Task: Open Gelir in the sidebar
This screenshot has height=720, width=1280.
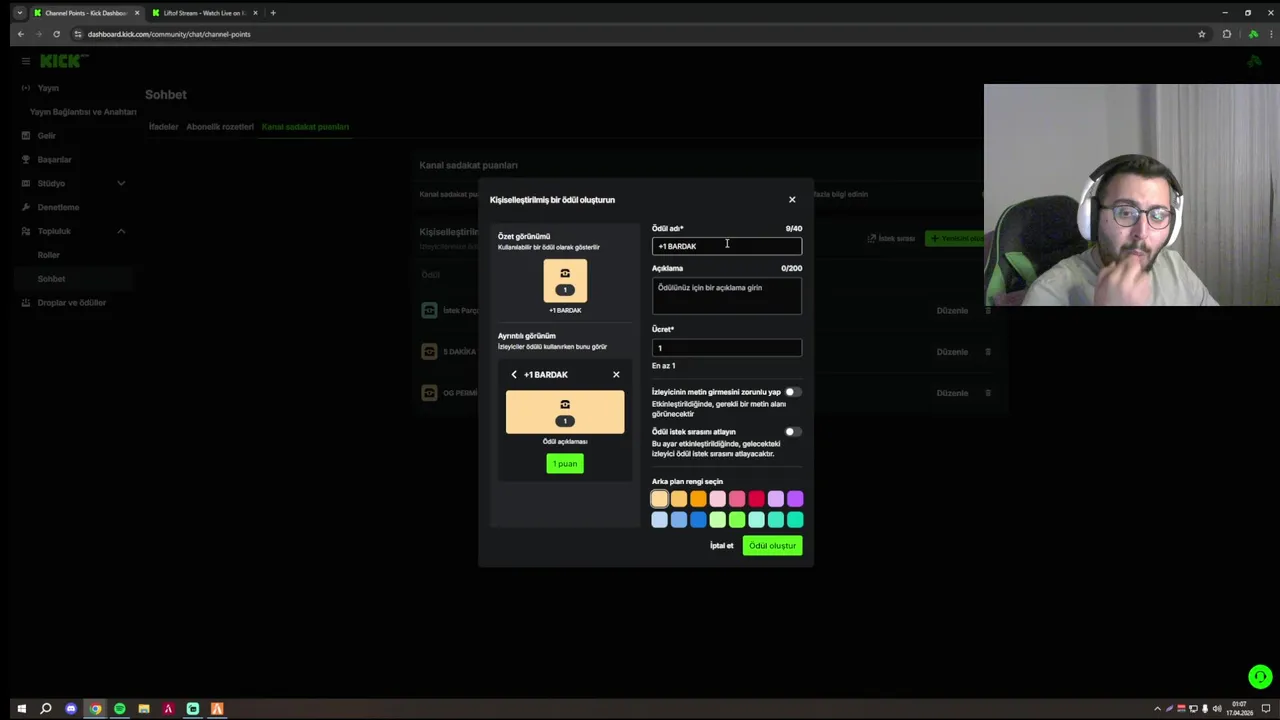Action: point(39,136)
